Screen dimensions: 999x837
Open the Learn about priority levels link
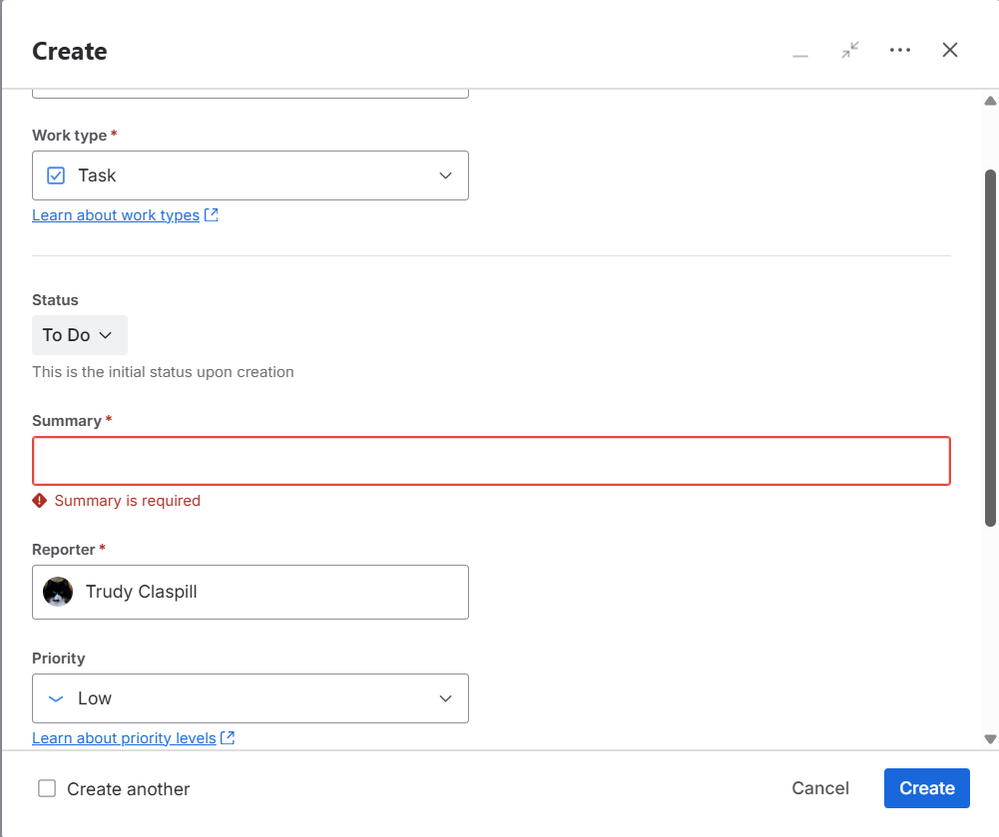(124, 738)
